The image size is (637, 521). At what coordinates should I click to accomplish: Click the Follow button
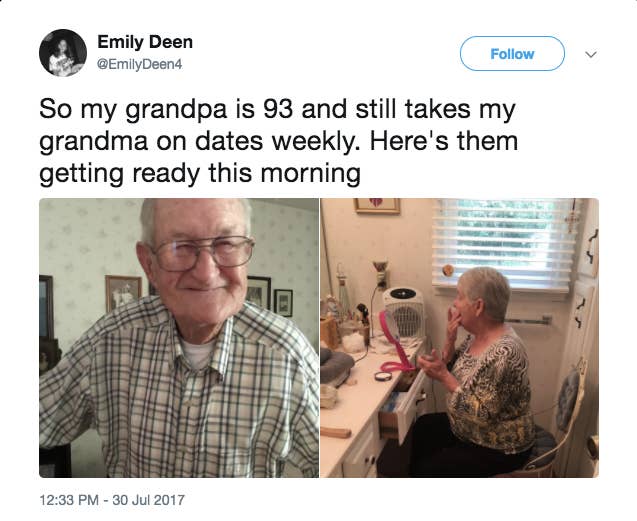(512, 54)
